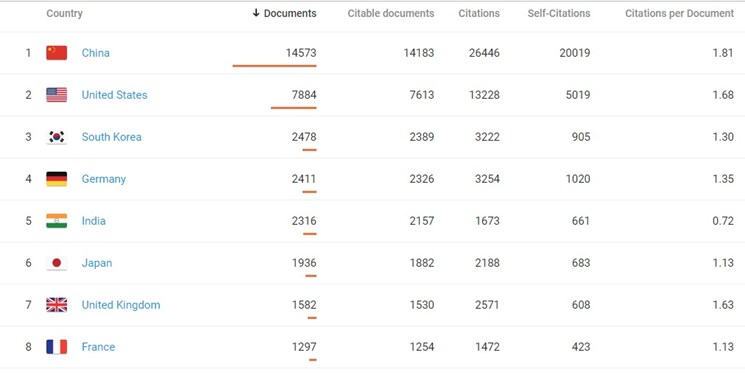This screenshot has height=375, width=745.
Task: Click the Country column header
Action: point(65,13)
